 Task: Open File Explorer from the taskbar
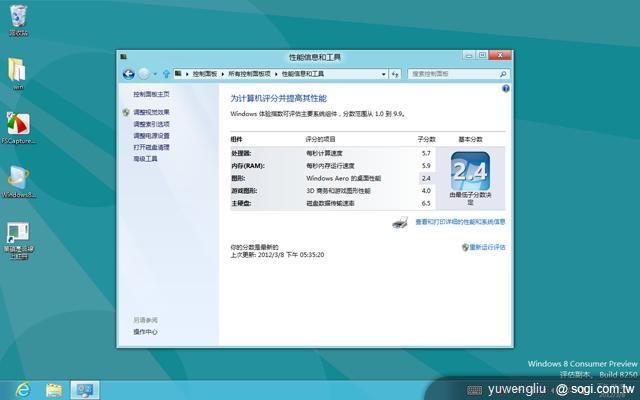[x=53, y=390]
